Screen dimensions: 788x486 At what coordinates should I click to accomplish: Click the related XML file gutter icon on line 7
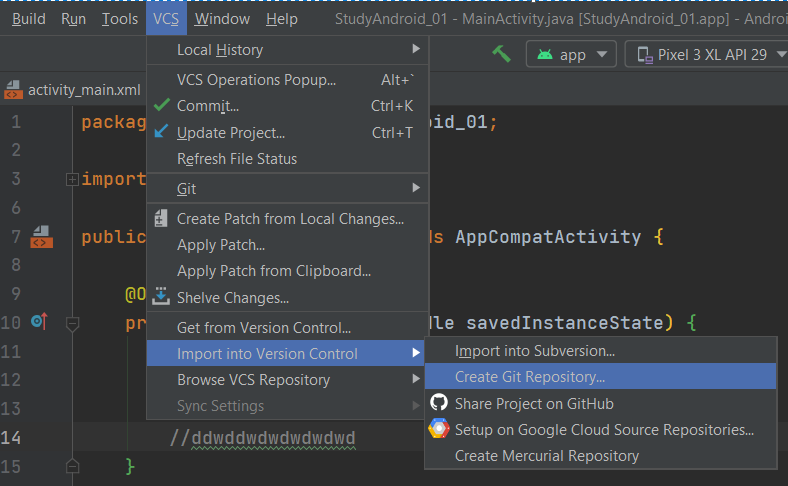click(41, 237)
